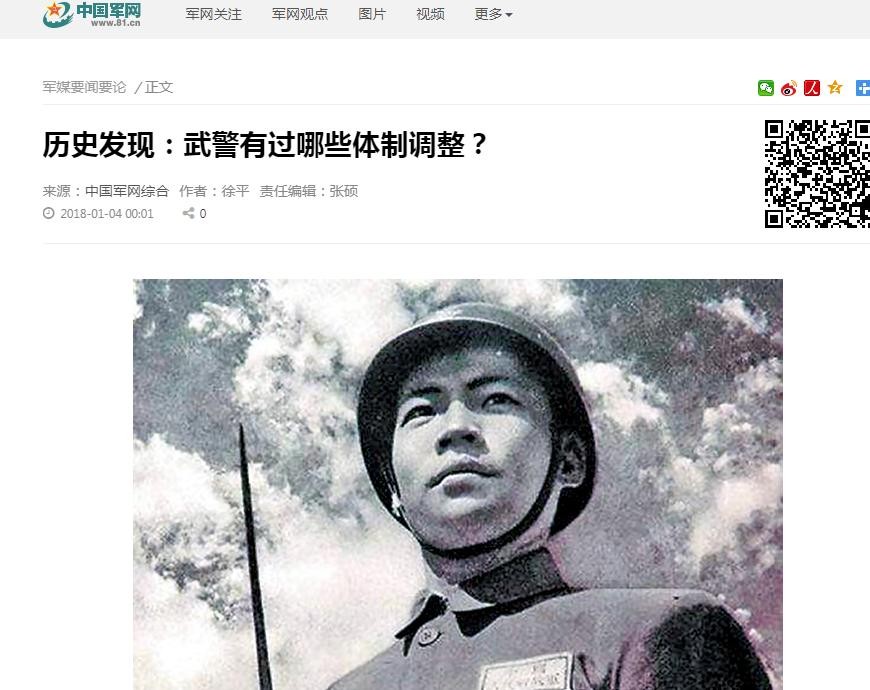Click the blue plus more-share icon
Image resolution: width=870 pixels, height=690 pixels.
(x=862, y=88)
